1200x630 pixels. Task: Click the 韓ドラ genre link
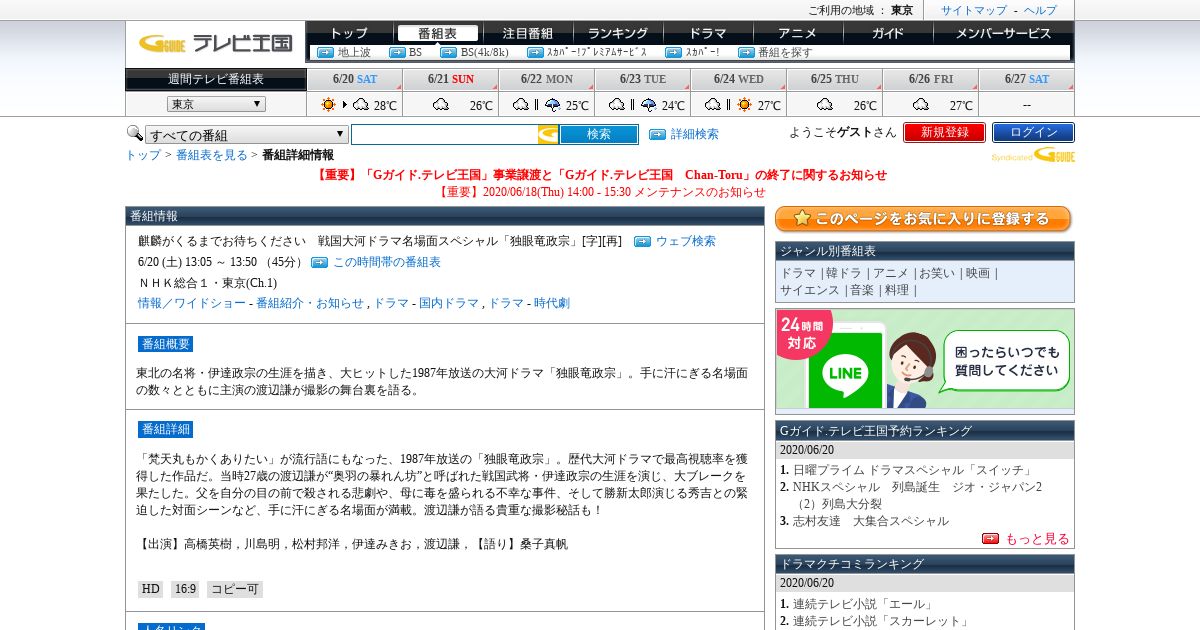844,273
